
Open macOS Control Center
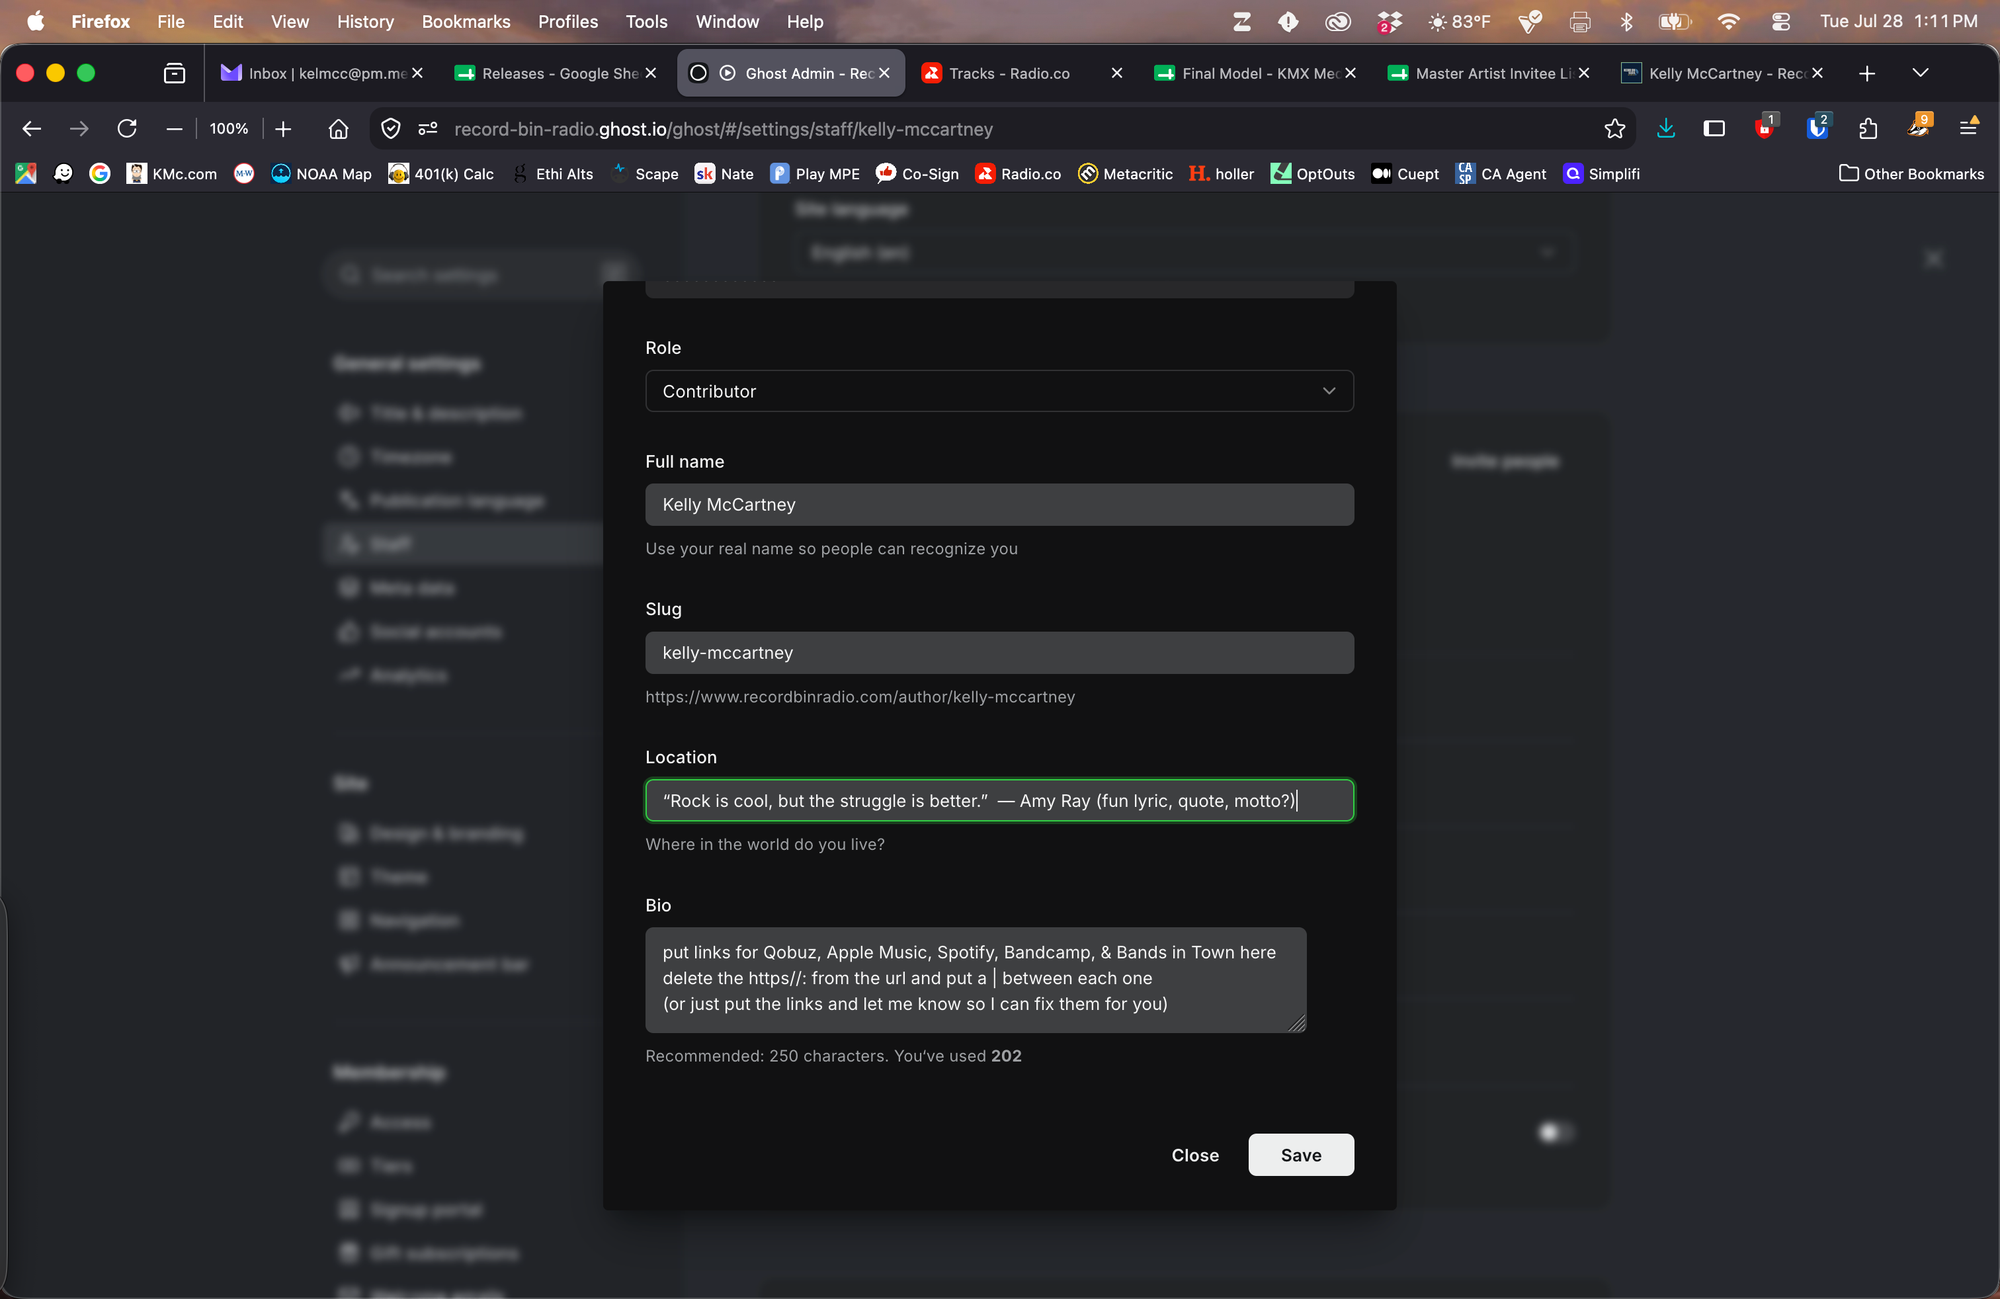pyautogui.click(x=1781, y=21)
